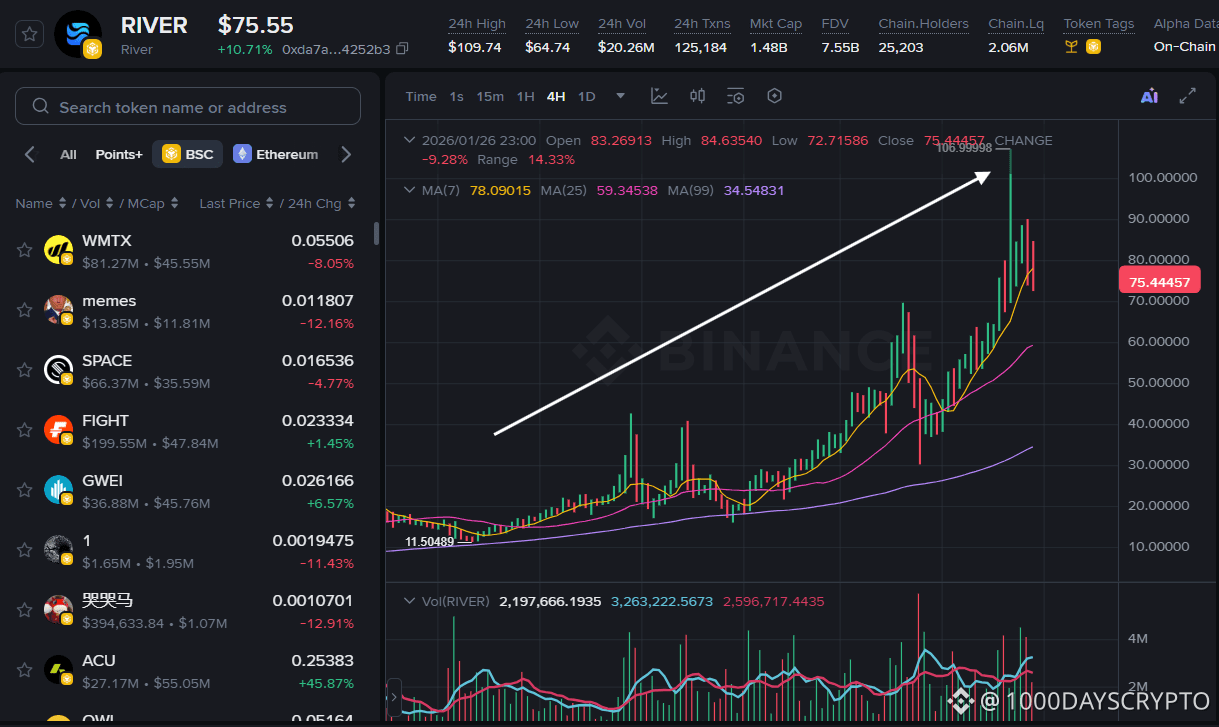Open the FIGHT token icon
The height and width of the screenshot is (727, 1219).
coord(59,430)
